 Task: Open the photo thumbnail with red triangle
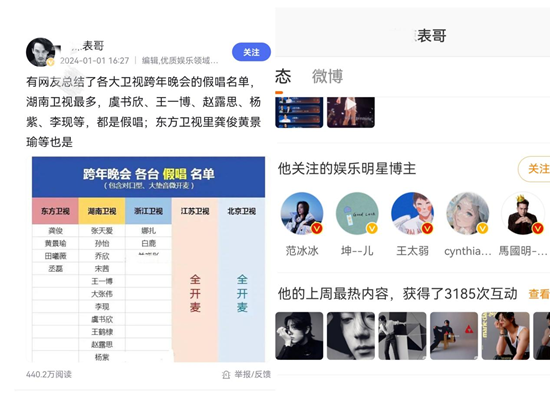(x=454, y=336)
